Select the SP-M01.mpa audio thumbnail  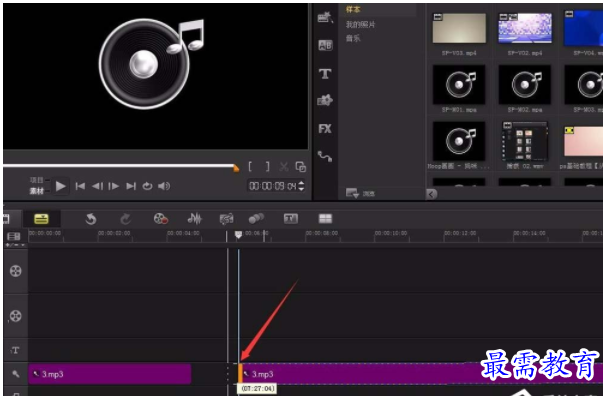[459, 85]
